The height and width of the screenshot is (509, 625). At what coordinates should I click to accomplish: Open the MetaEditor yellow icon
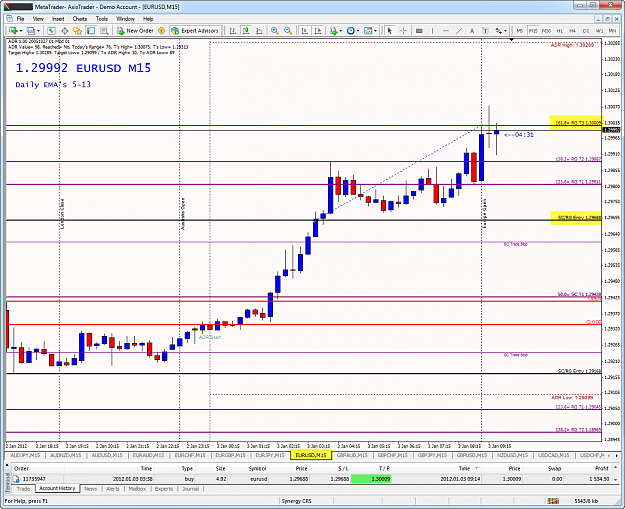pyautogui.click(x=161, y=31)
